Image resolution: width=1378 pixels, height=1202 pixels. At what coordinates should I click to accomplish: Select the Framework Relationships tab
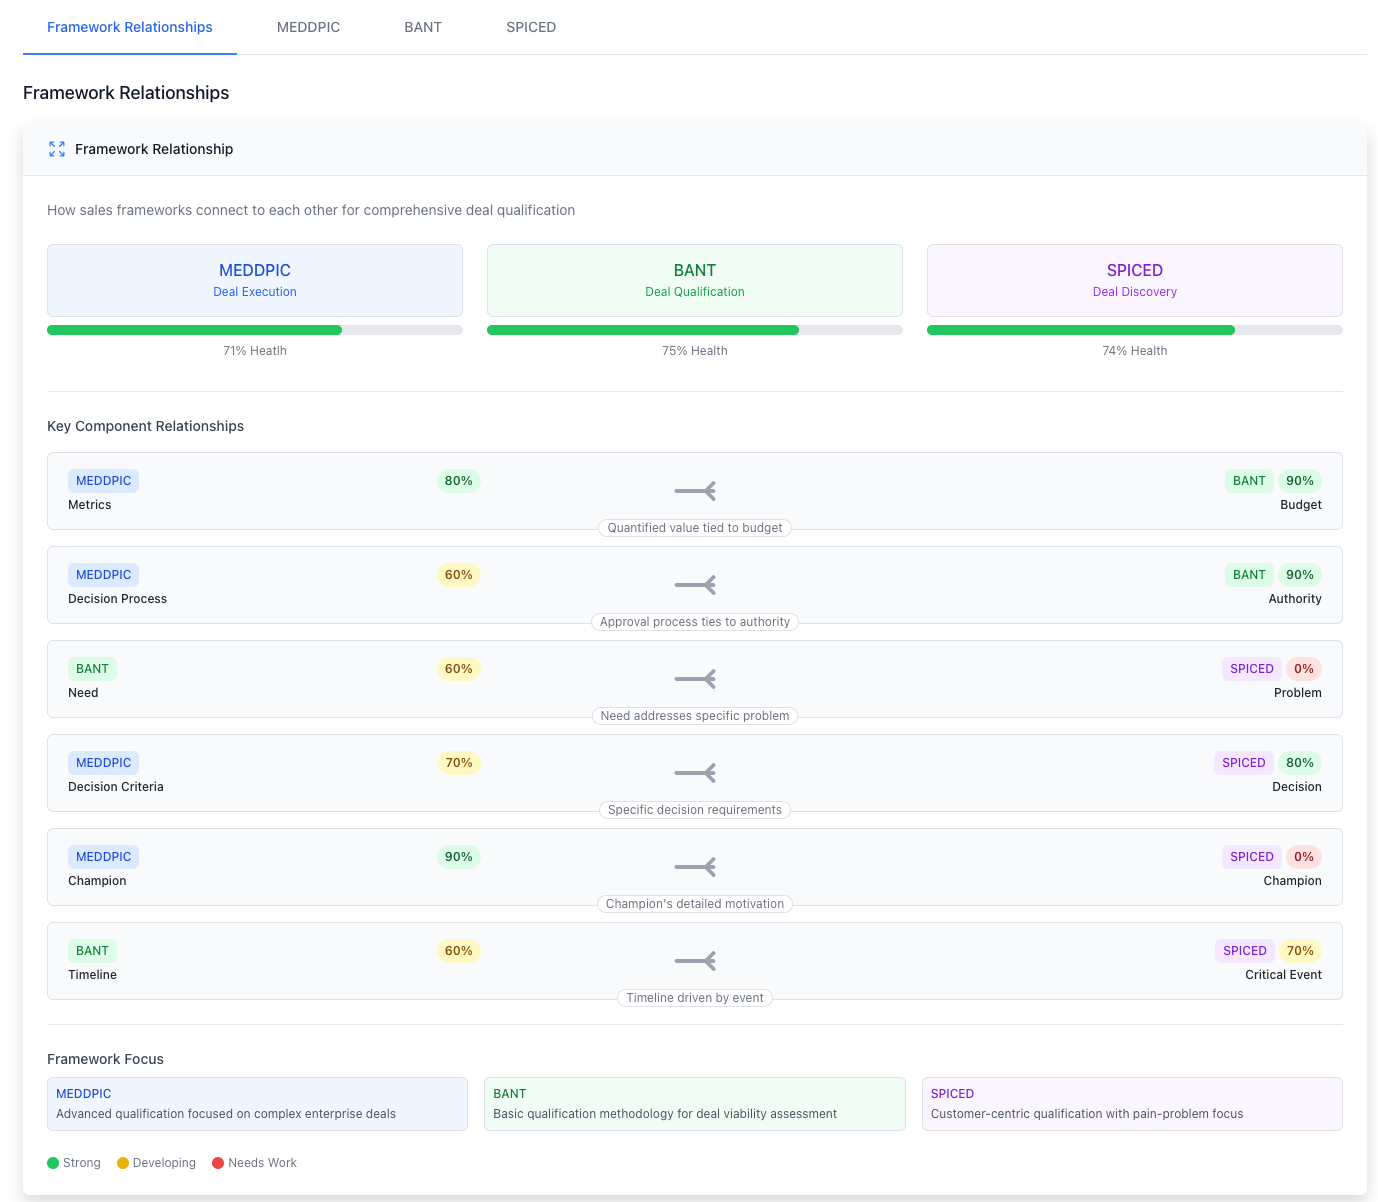coord(129,27)
